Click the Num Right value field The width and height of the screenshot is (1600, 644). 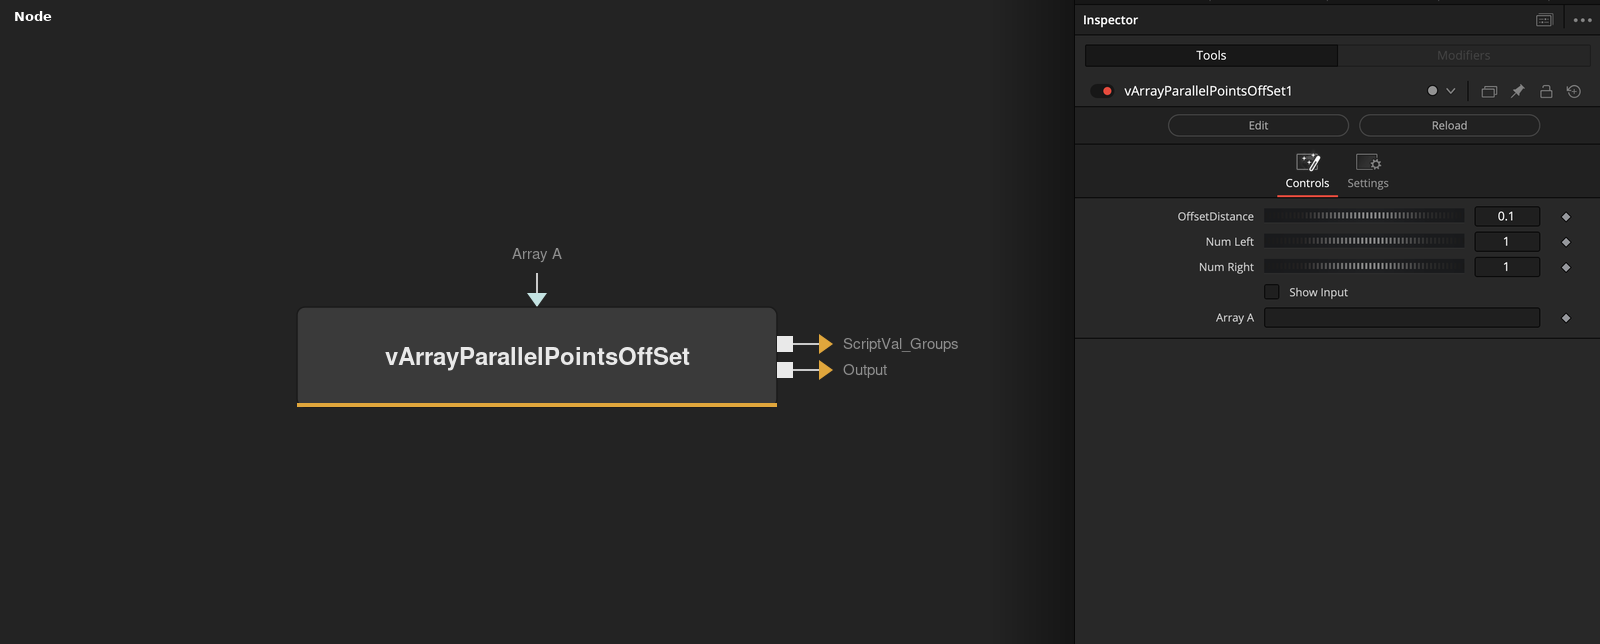(x=1507, y=267)
